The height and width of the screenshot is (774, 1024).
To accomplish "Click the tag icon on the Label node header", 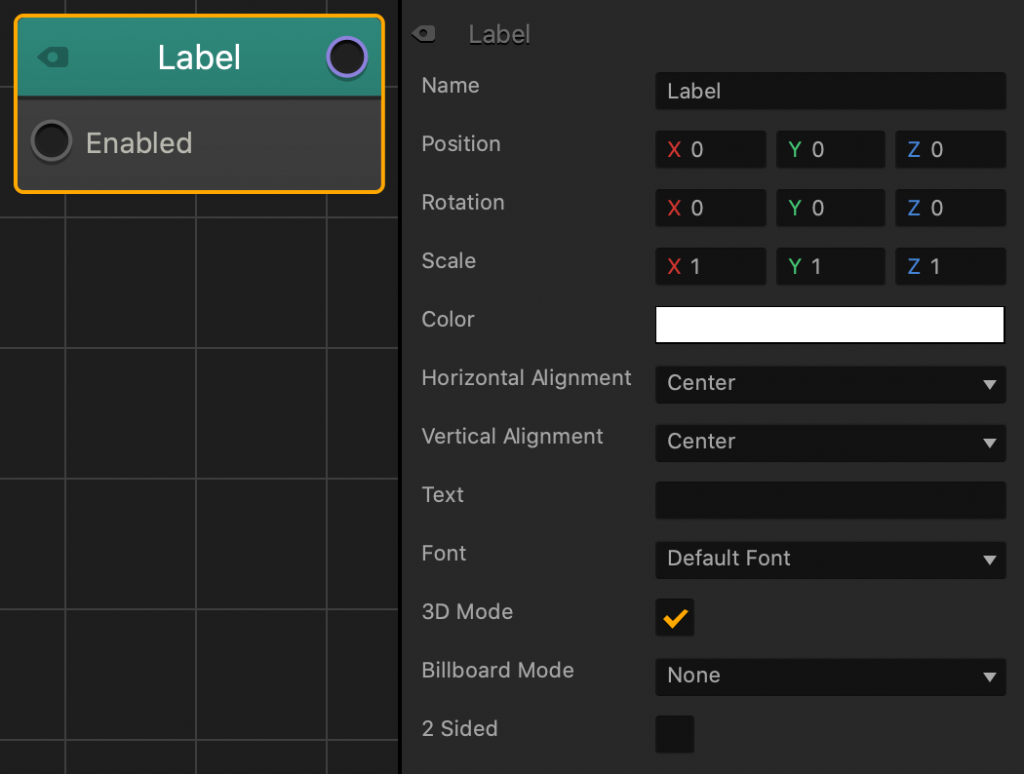I will [x=50, y=57].
